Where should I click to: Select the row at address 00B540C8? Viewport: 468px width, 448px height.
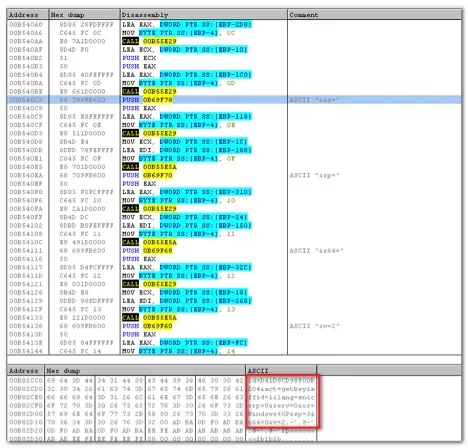coord(234,108)
